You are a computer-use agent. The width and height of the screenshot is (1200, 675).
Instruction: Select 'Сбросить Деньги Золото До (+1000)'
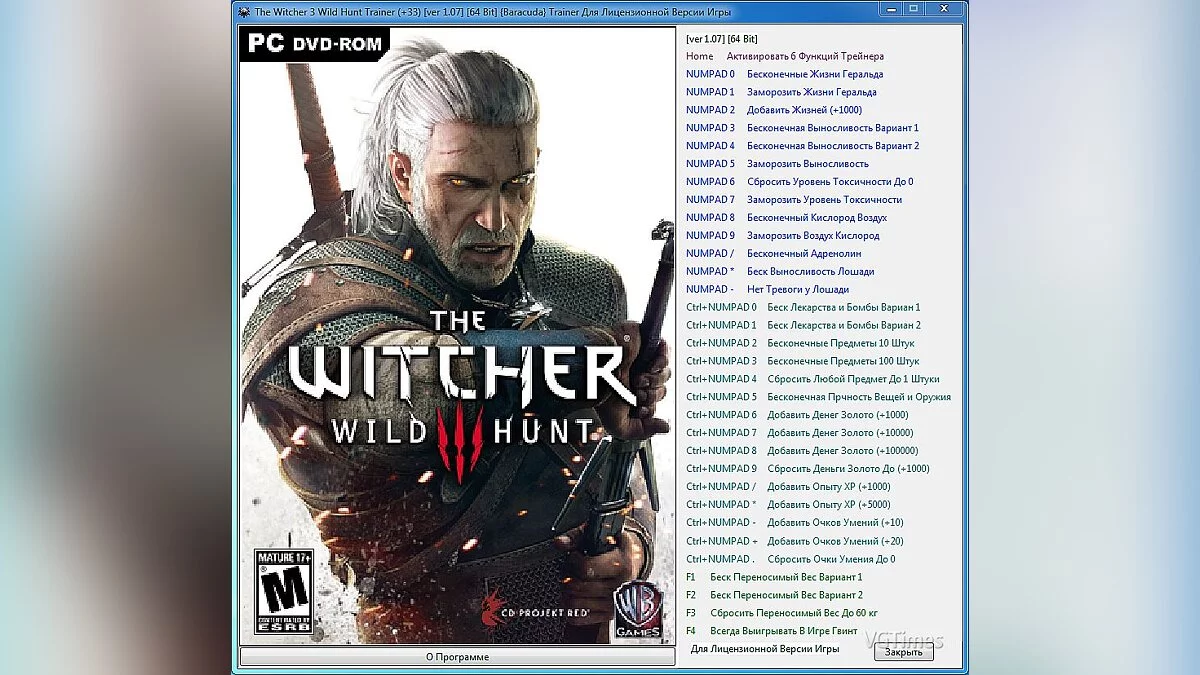click(x=848, y=470)
